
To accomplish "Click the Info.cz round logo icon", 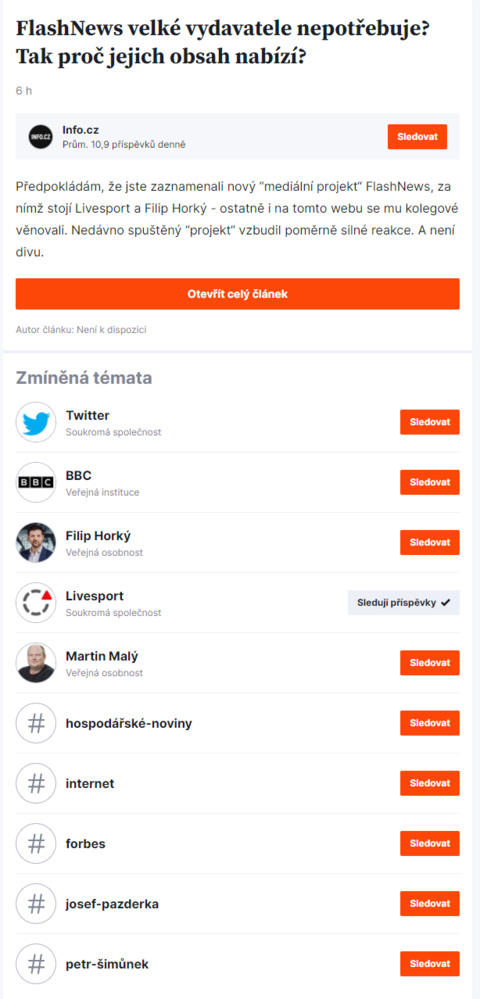I will coord(41,136).
